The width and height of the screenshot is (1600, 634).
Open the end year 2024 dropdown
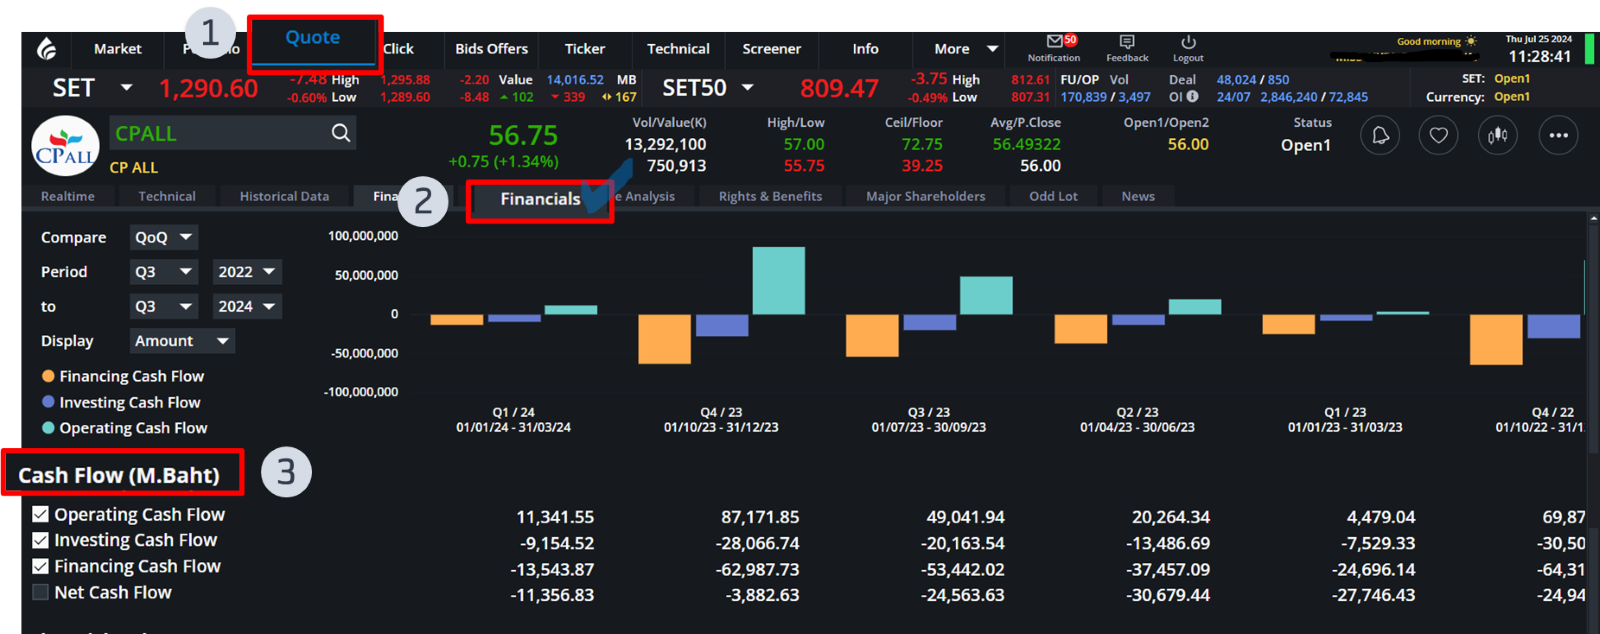247,307
